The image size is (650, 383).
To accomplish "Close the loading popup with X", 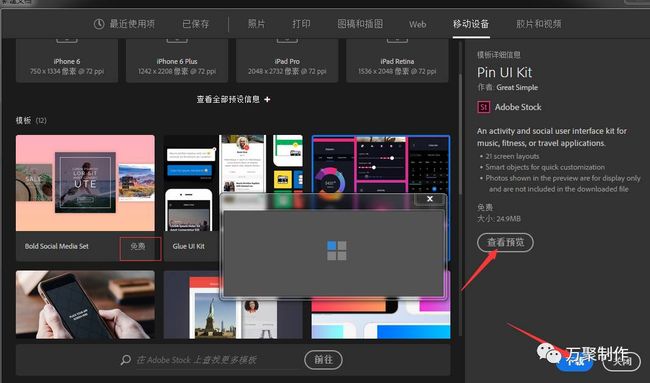I will pyautogui.click(x=430, y=199).
